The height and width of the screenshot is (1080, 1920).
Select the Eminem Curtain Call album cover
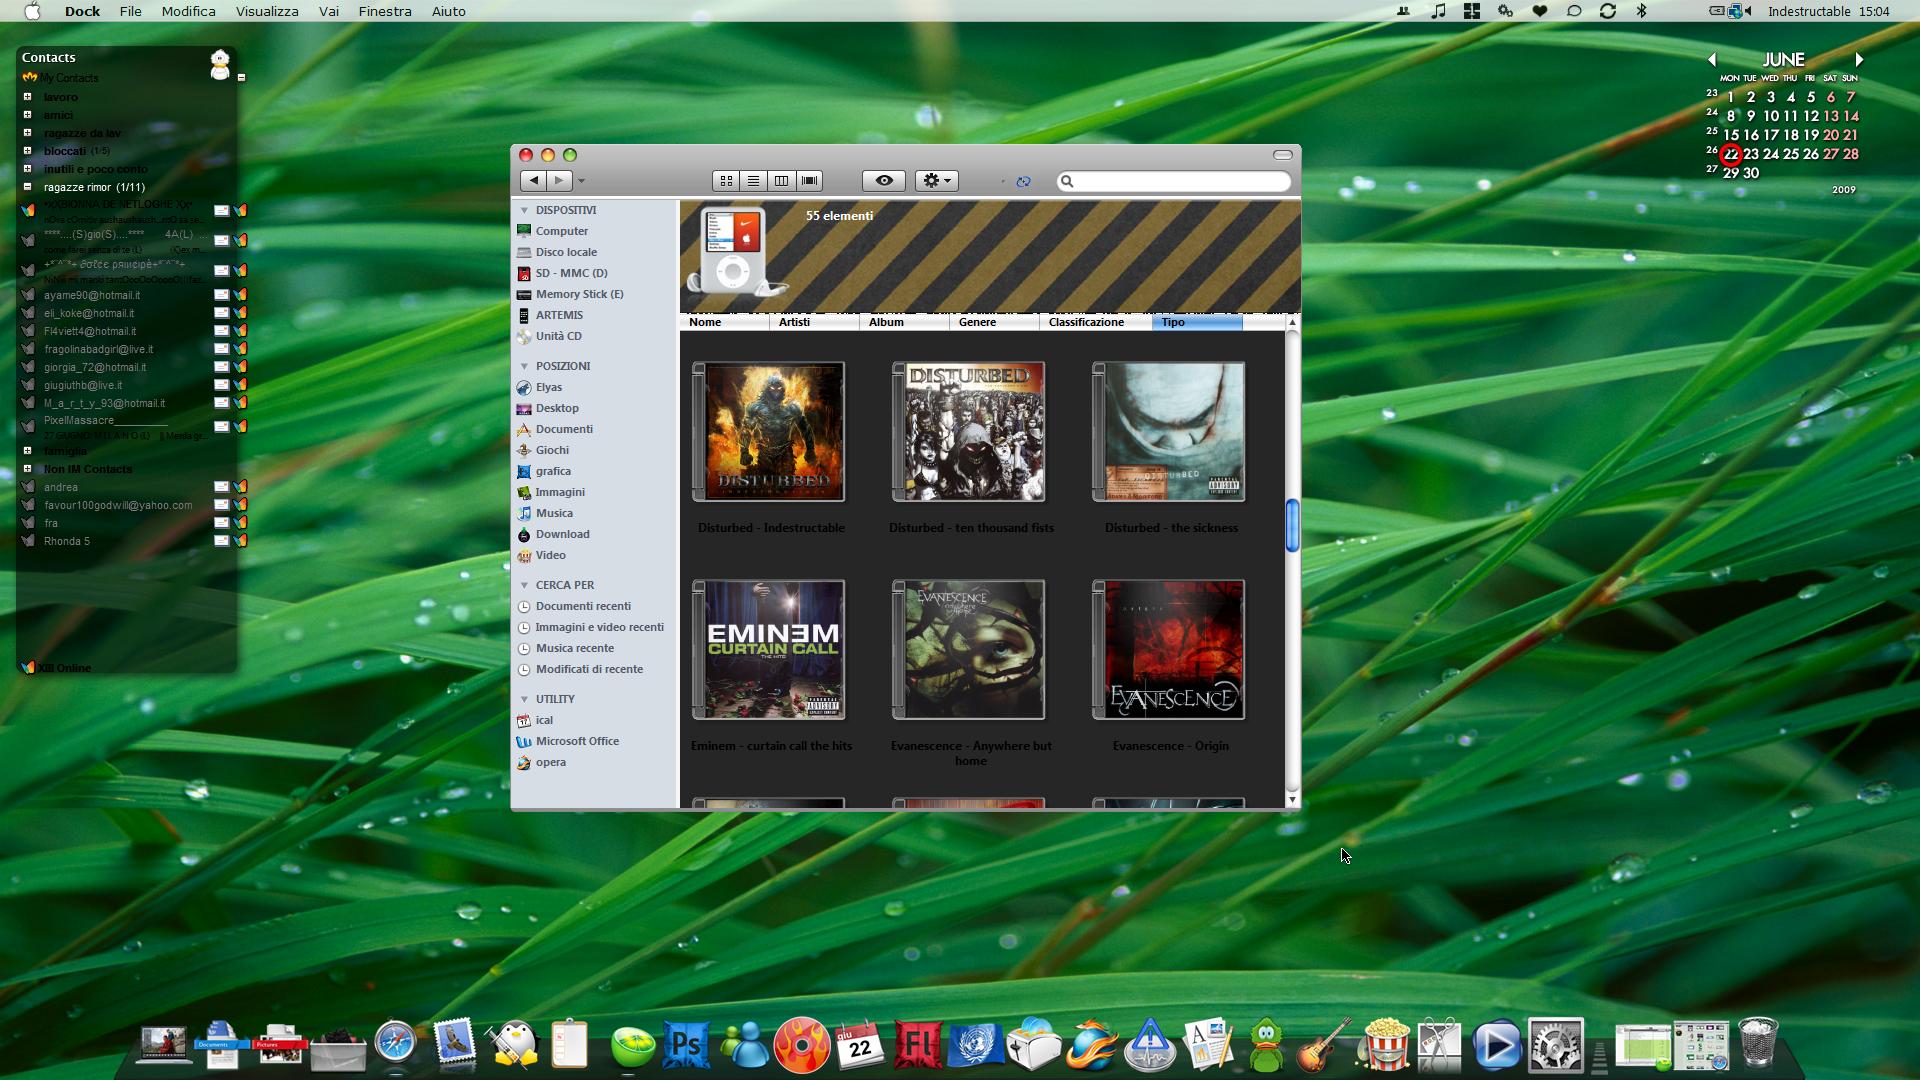pyautogui.click(x=769, y=649)
